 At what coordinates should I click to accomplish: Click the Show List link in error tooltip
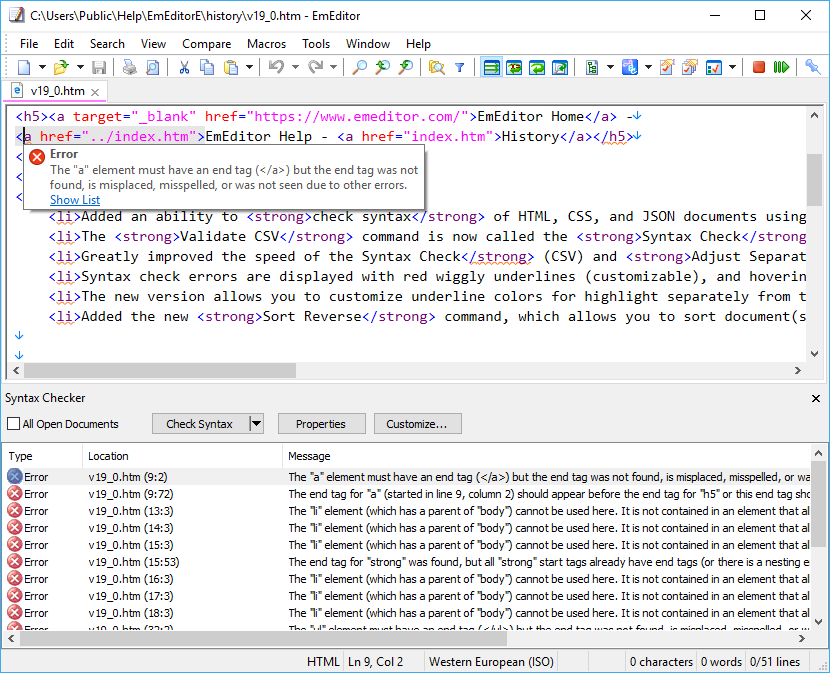pyautogui.click(x=75, y=200)
